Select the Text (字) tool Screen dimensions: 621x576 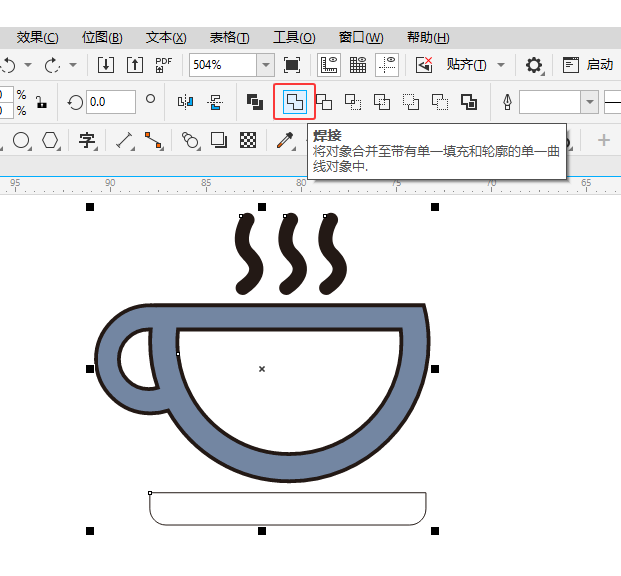coord(88,140)
